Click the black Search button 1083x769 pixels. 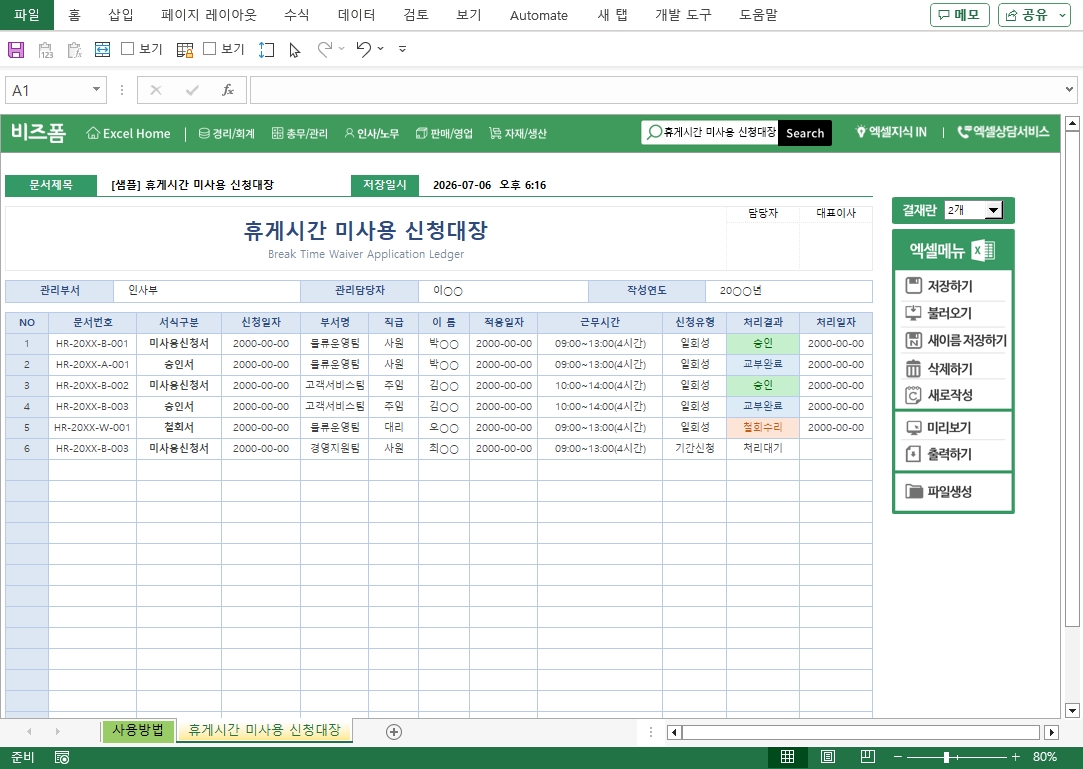tap(805, 133)
